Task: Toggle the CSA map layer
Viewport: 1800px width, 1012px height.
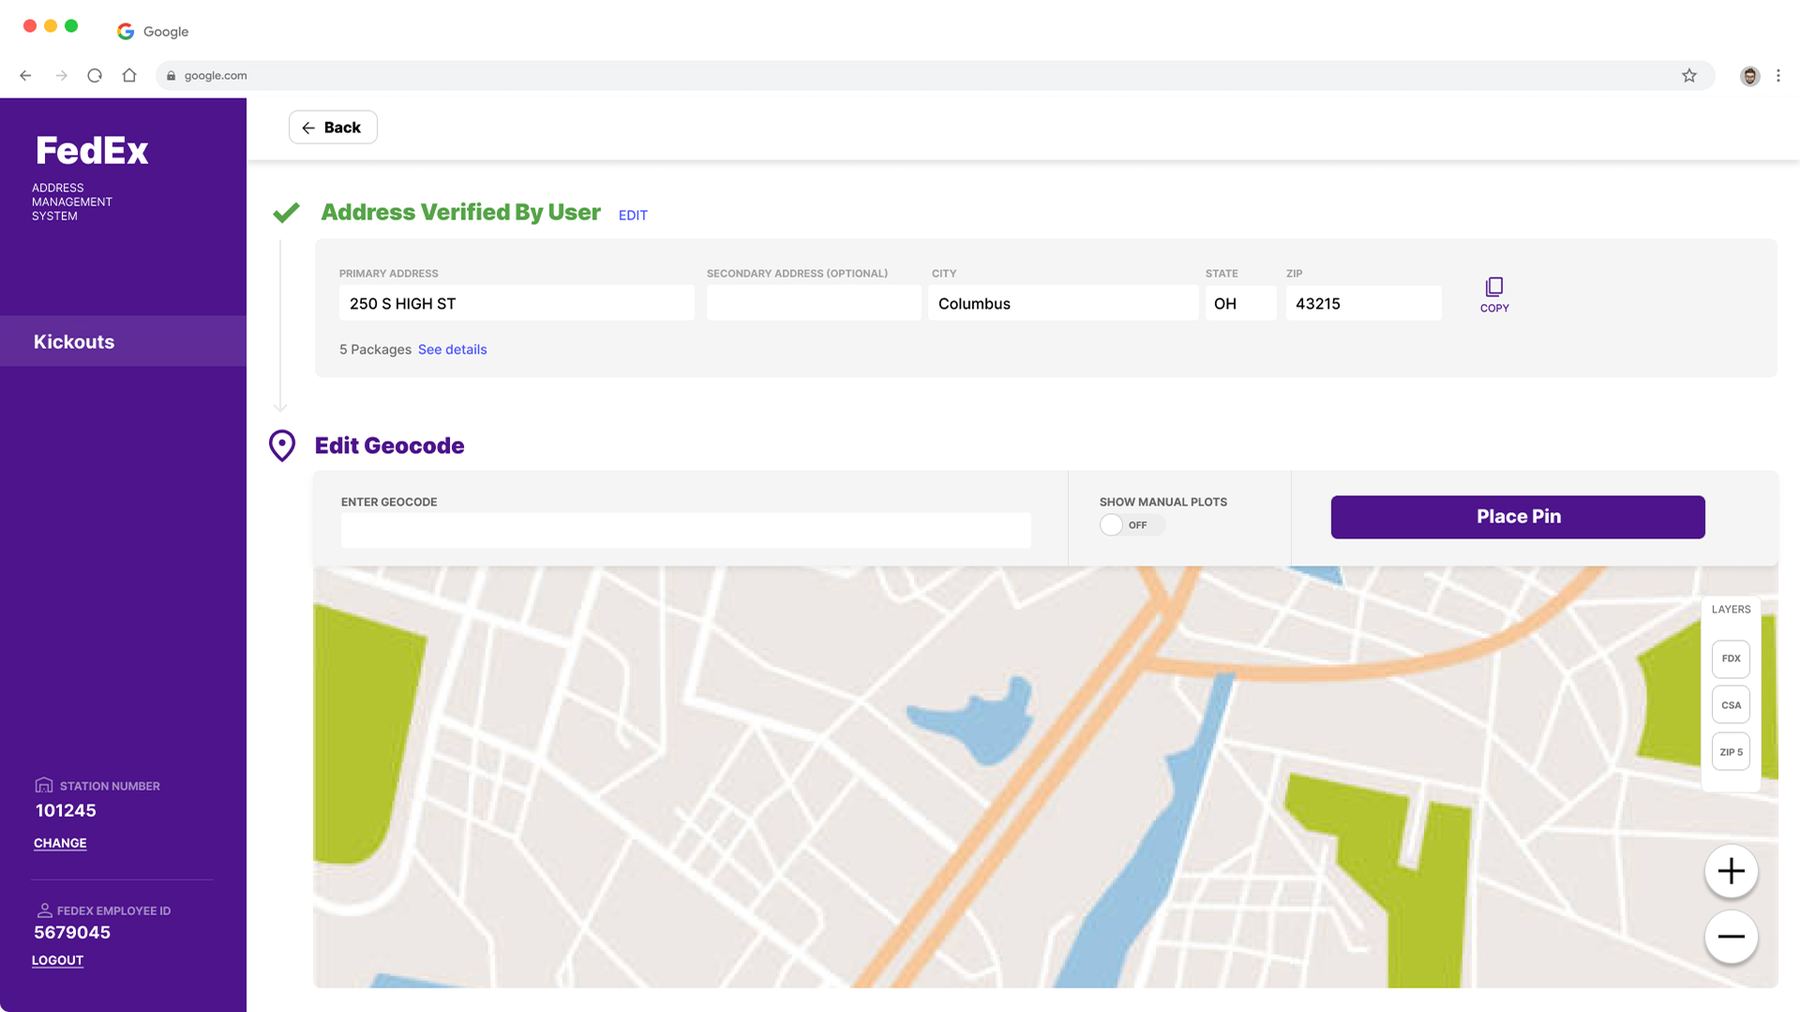Action: pyautogui.click(x=1731, y=705)
